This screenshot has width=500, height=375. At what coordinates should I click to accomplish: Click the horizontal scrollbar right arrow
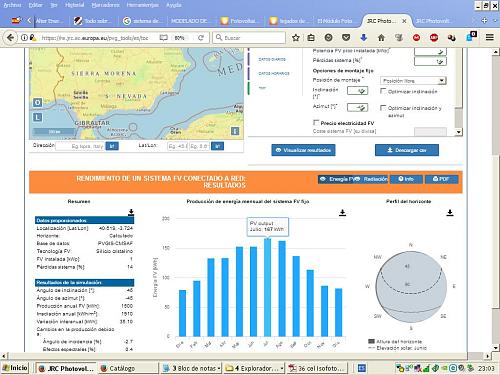click(x=488, y=356)
